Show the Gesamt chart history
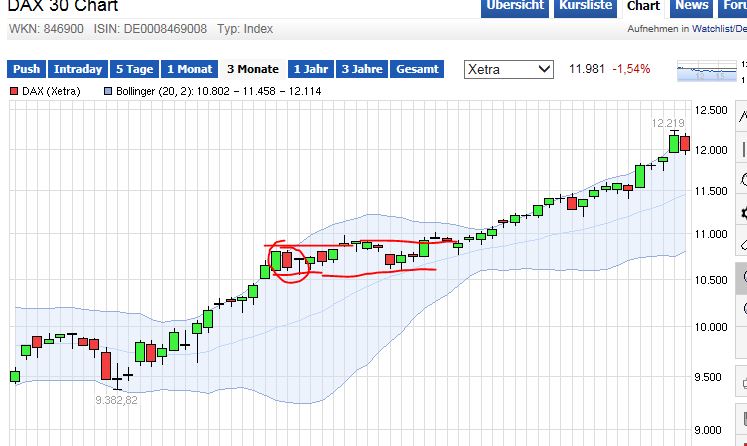 click(x=417, y=69)
